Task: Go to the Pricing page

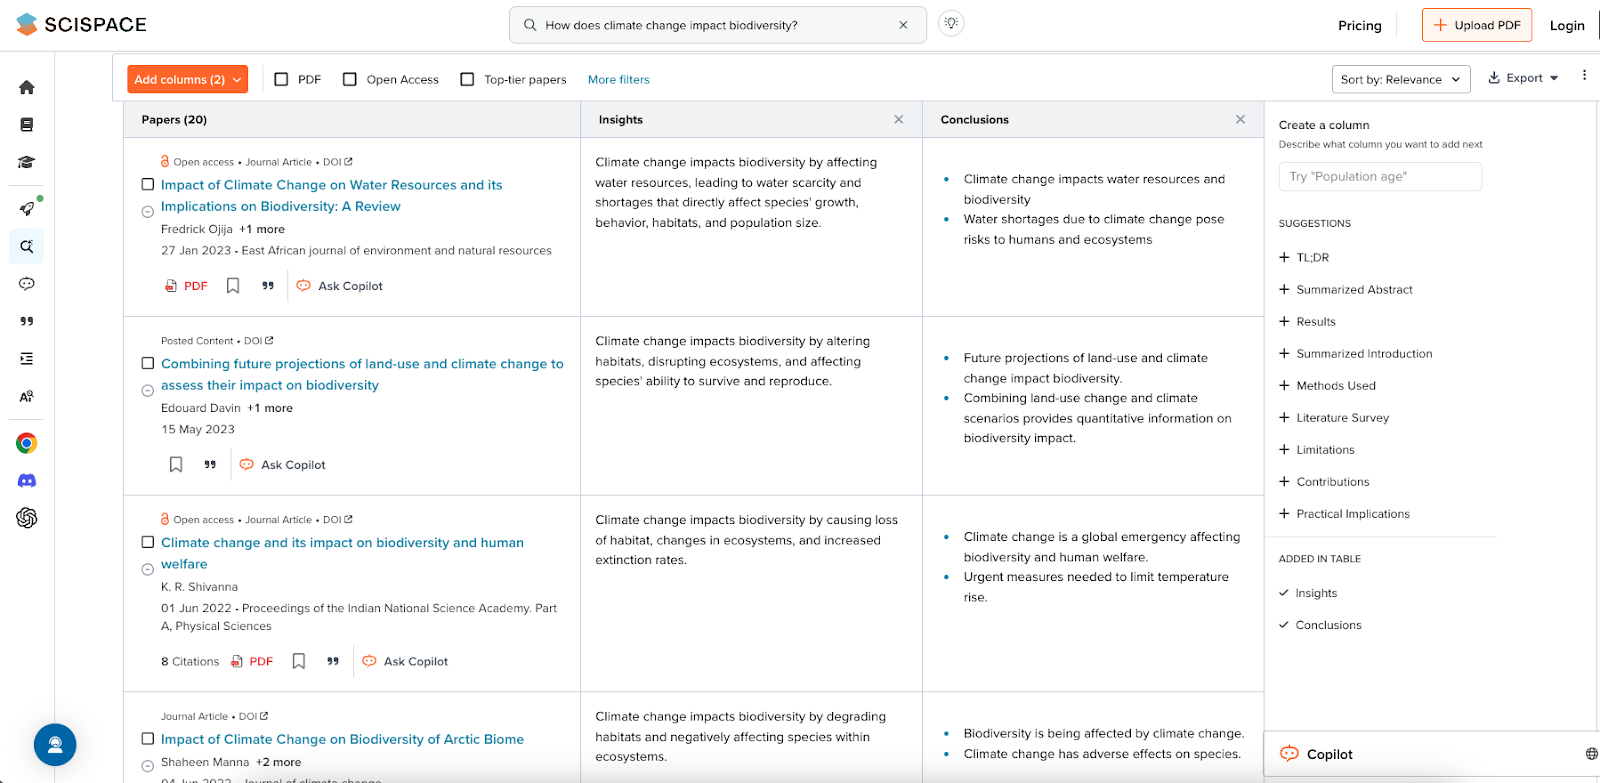Action: click(1360, 26)
